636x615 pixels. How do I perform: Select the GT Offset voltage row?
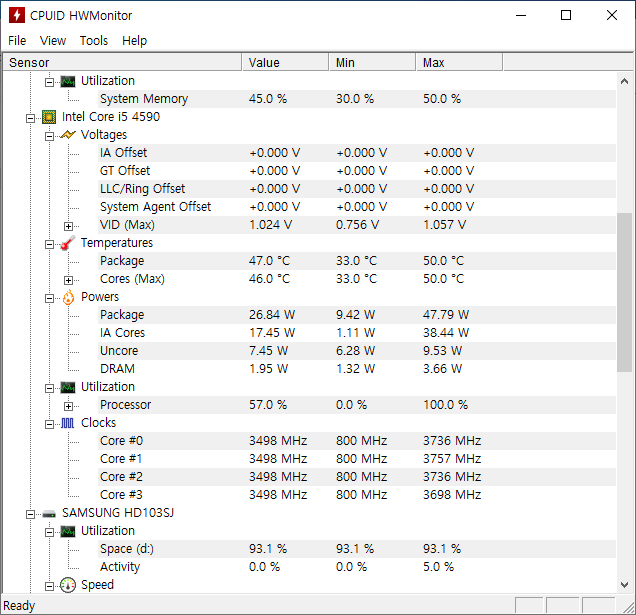[x=357, y=171]
